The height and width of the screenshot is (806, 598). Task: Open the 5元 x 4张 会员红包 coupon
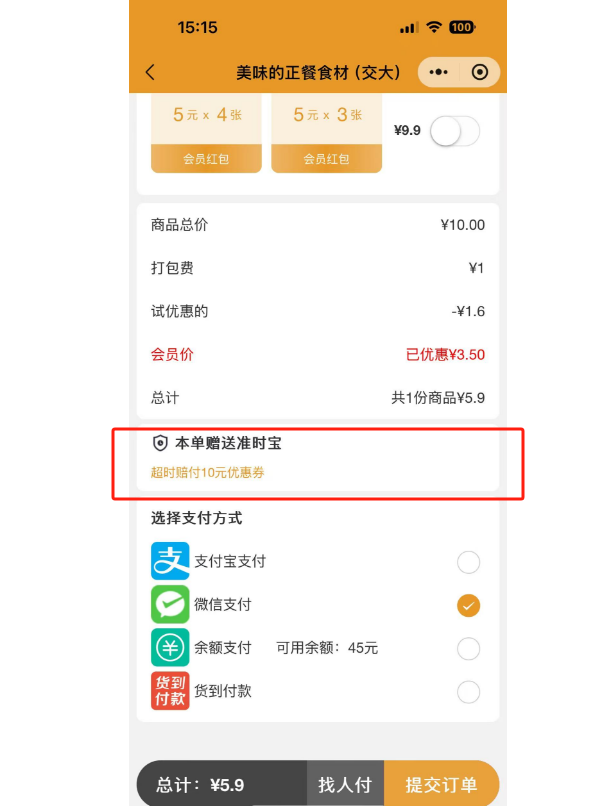click(x=206, y=133)
